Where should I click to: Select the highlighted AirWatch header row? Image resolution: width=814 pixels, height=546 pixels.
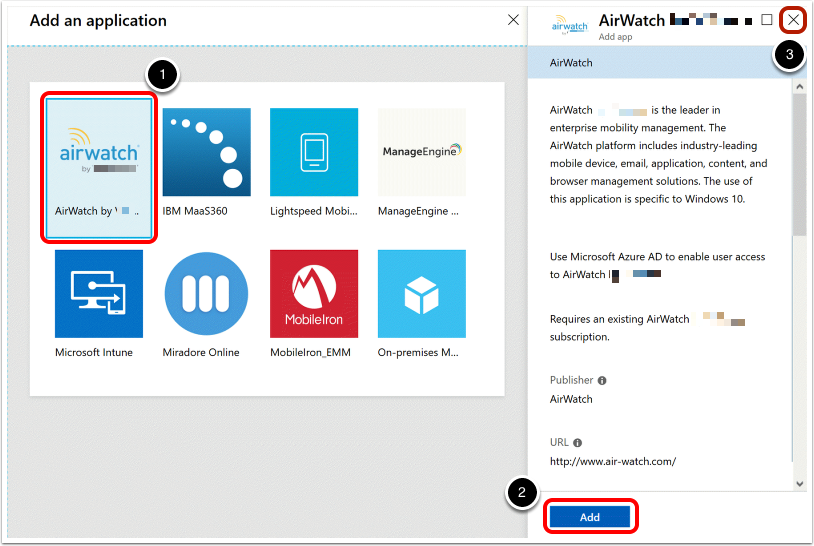(660, 63)
